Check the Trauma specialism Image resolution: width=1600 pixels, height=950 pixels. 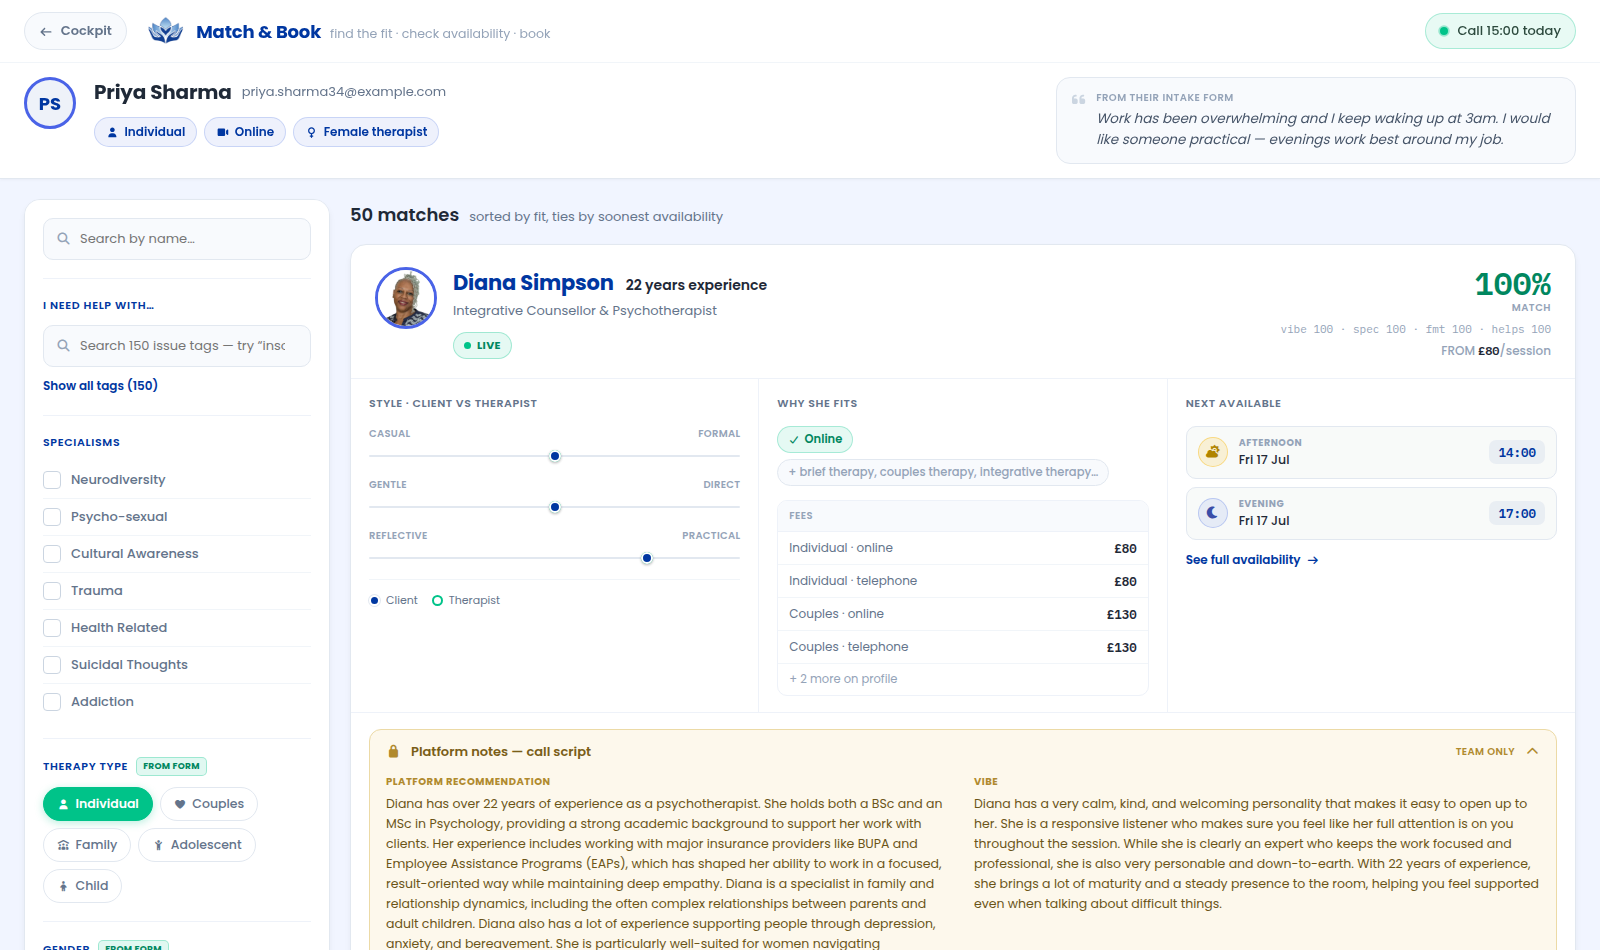click(x=52, y=591)
